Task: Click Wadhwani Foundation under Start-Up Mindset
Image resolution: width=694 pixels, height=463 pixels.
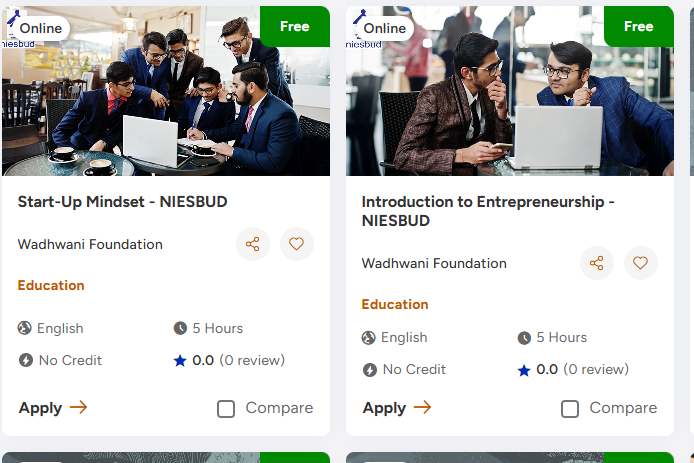Action: (x=90, y=244)
